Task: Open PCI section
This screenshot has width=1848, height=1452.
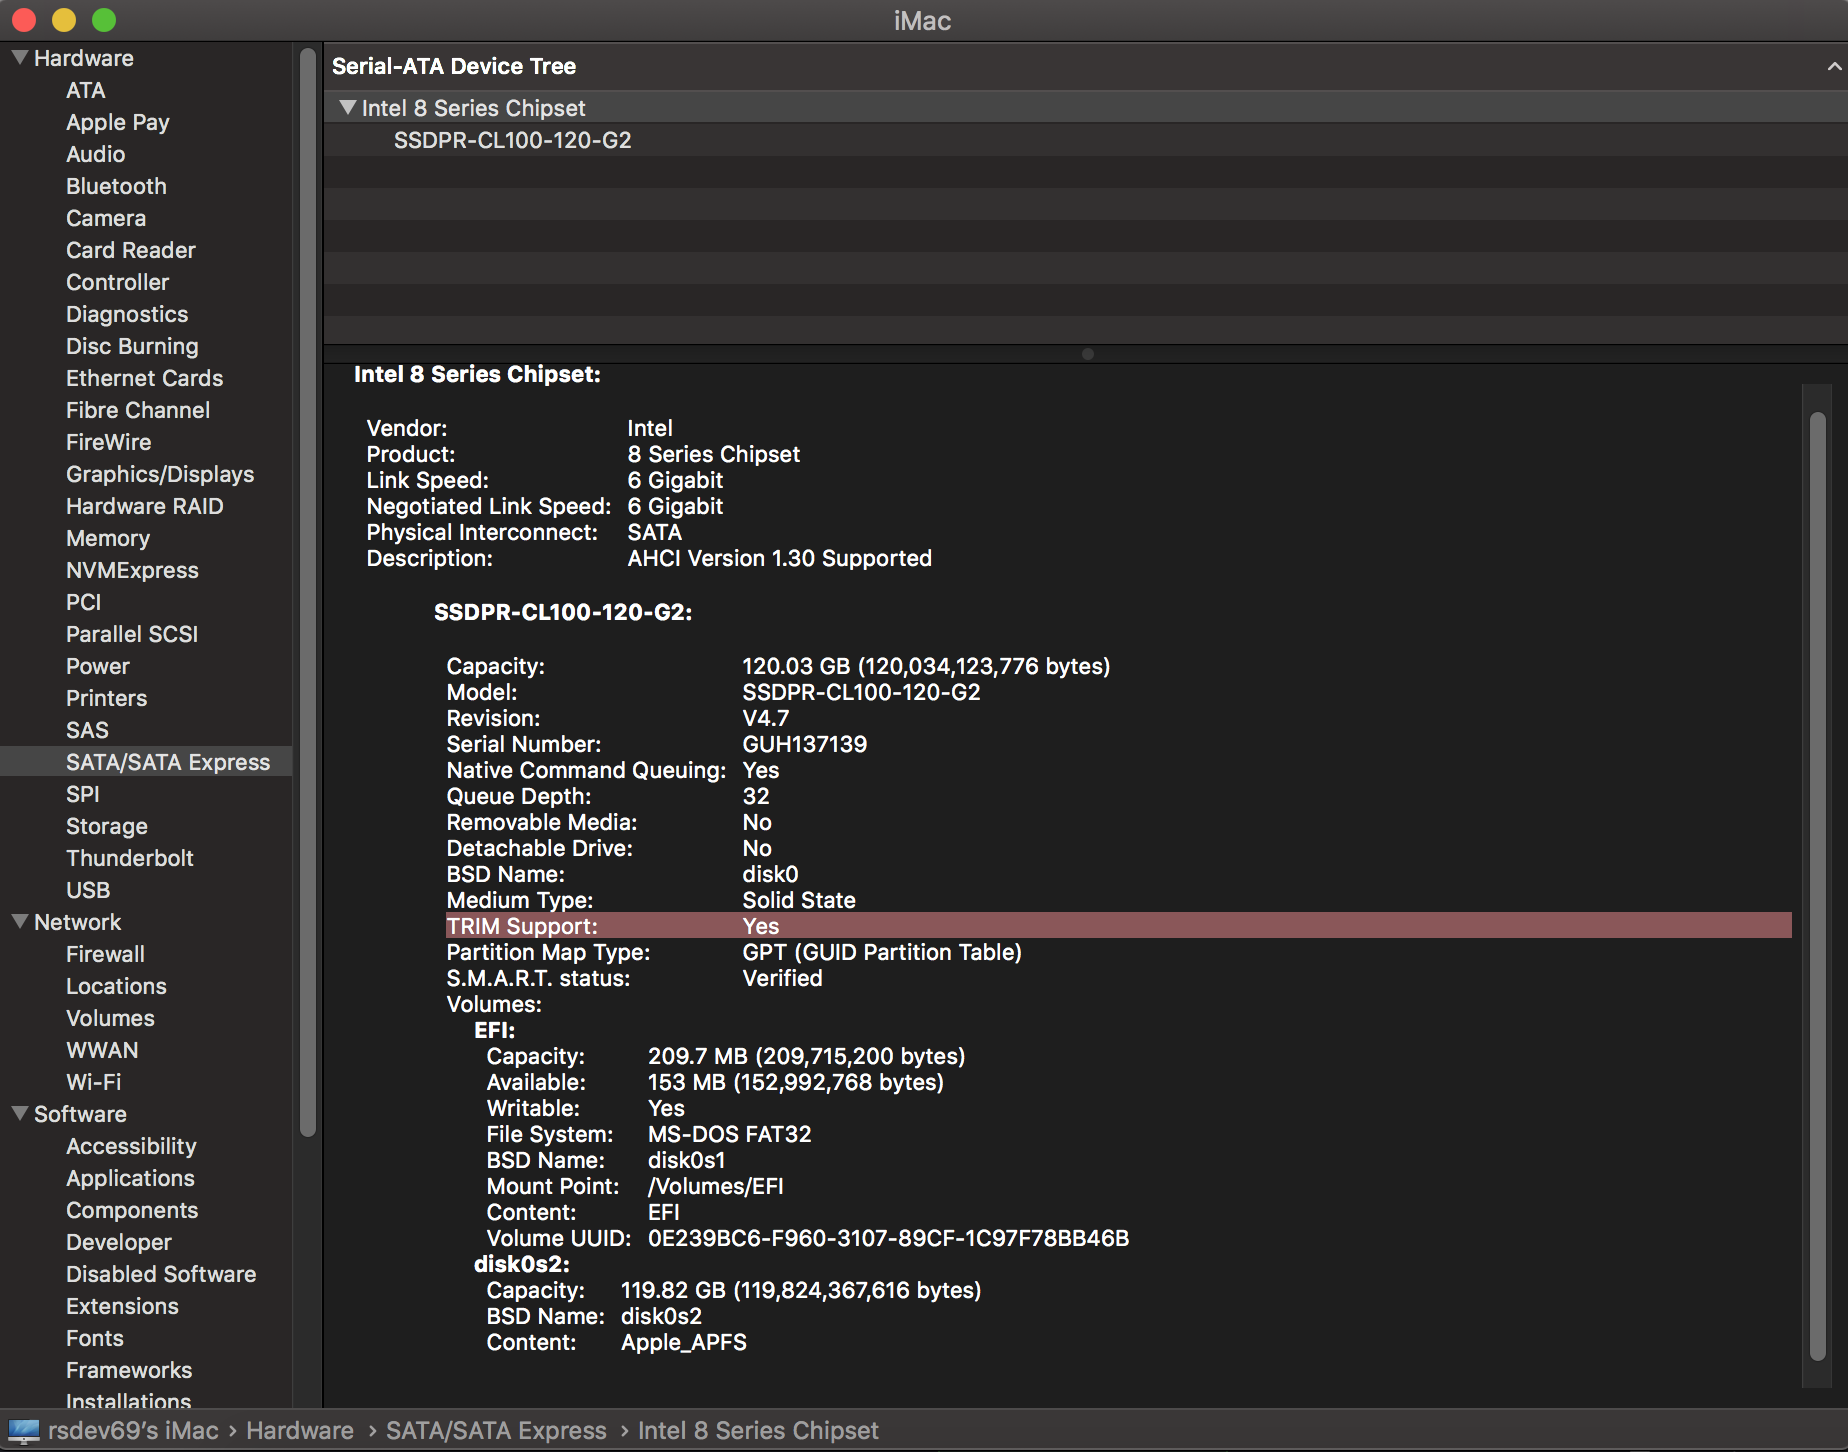Action: [x=83, y=602]
